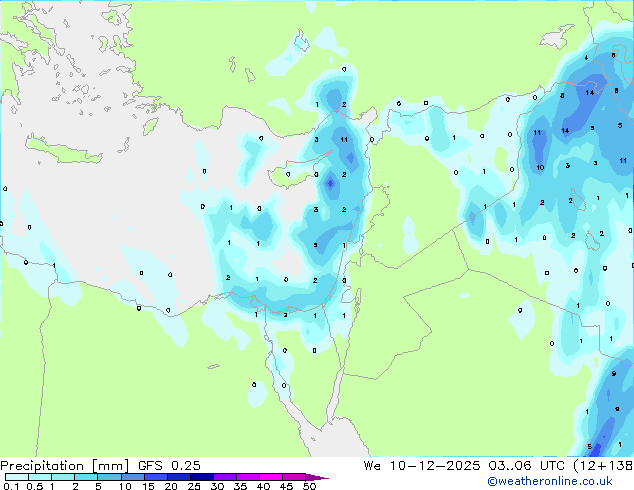Pick the 15–20 mm legend color swatch
Viewport: 634px width, 490px height.
pyautogui.click(x=155, y=477)
